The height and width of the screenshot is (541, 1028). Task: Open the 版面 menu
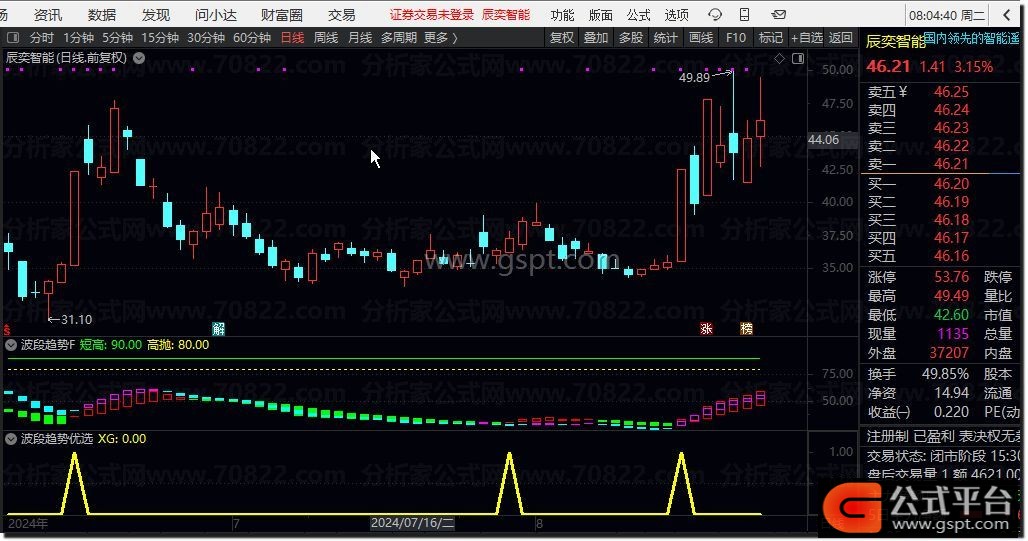click(600, 14)
